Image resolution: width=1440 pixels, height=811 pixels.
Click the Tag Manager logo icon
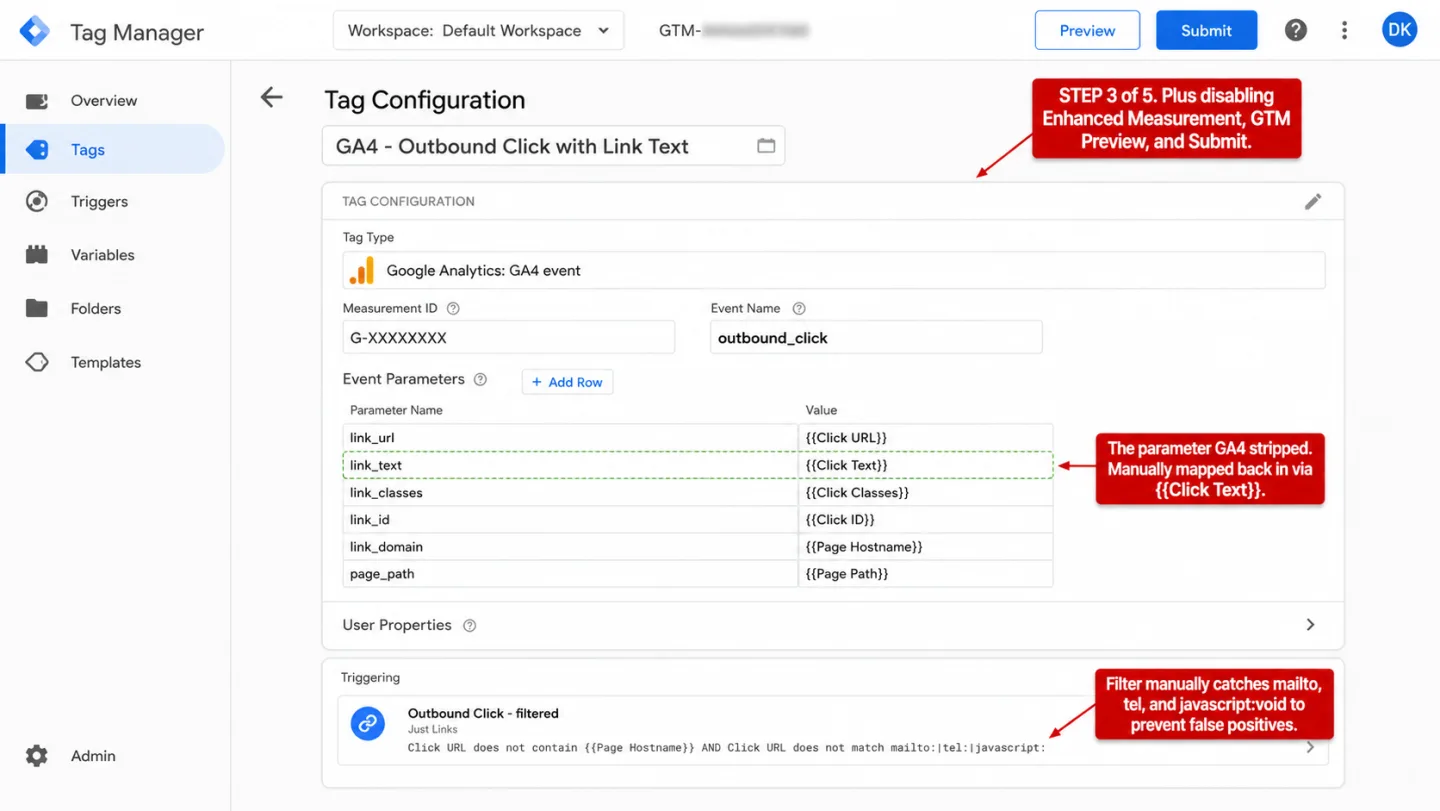click(35, 31)
